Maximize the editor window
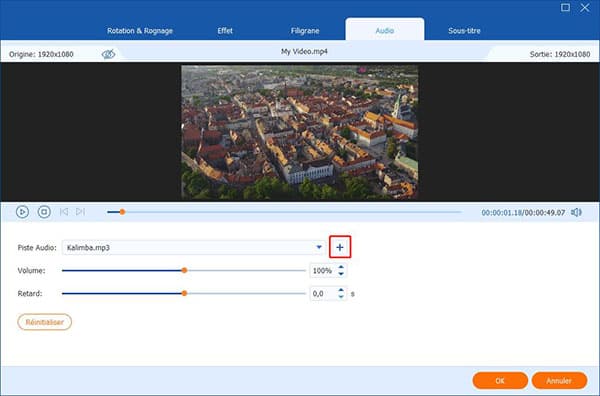600x396 pixels. coord(565,7)
